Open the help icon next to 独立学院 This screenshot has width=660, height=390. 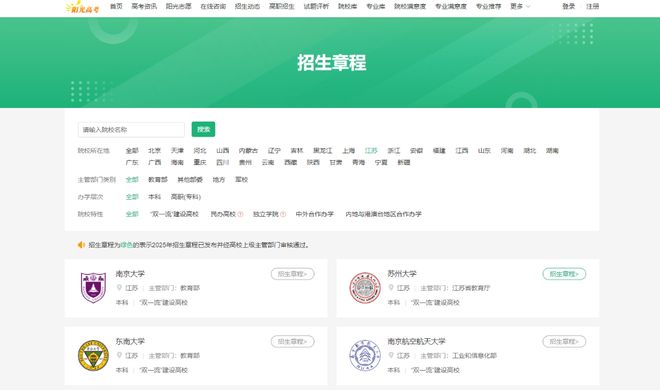[x=283, y=214]
